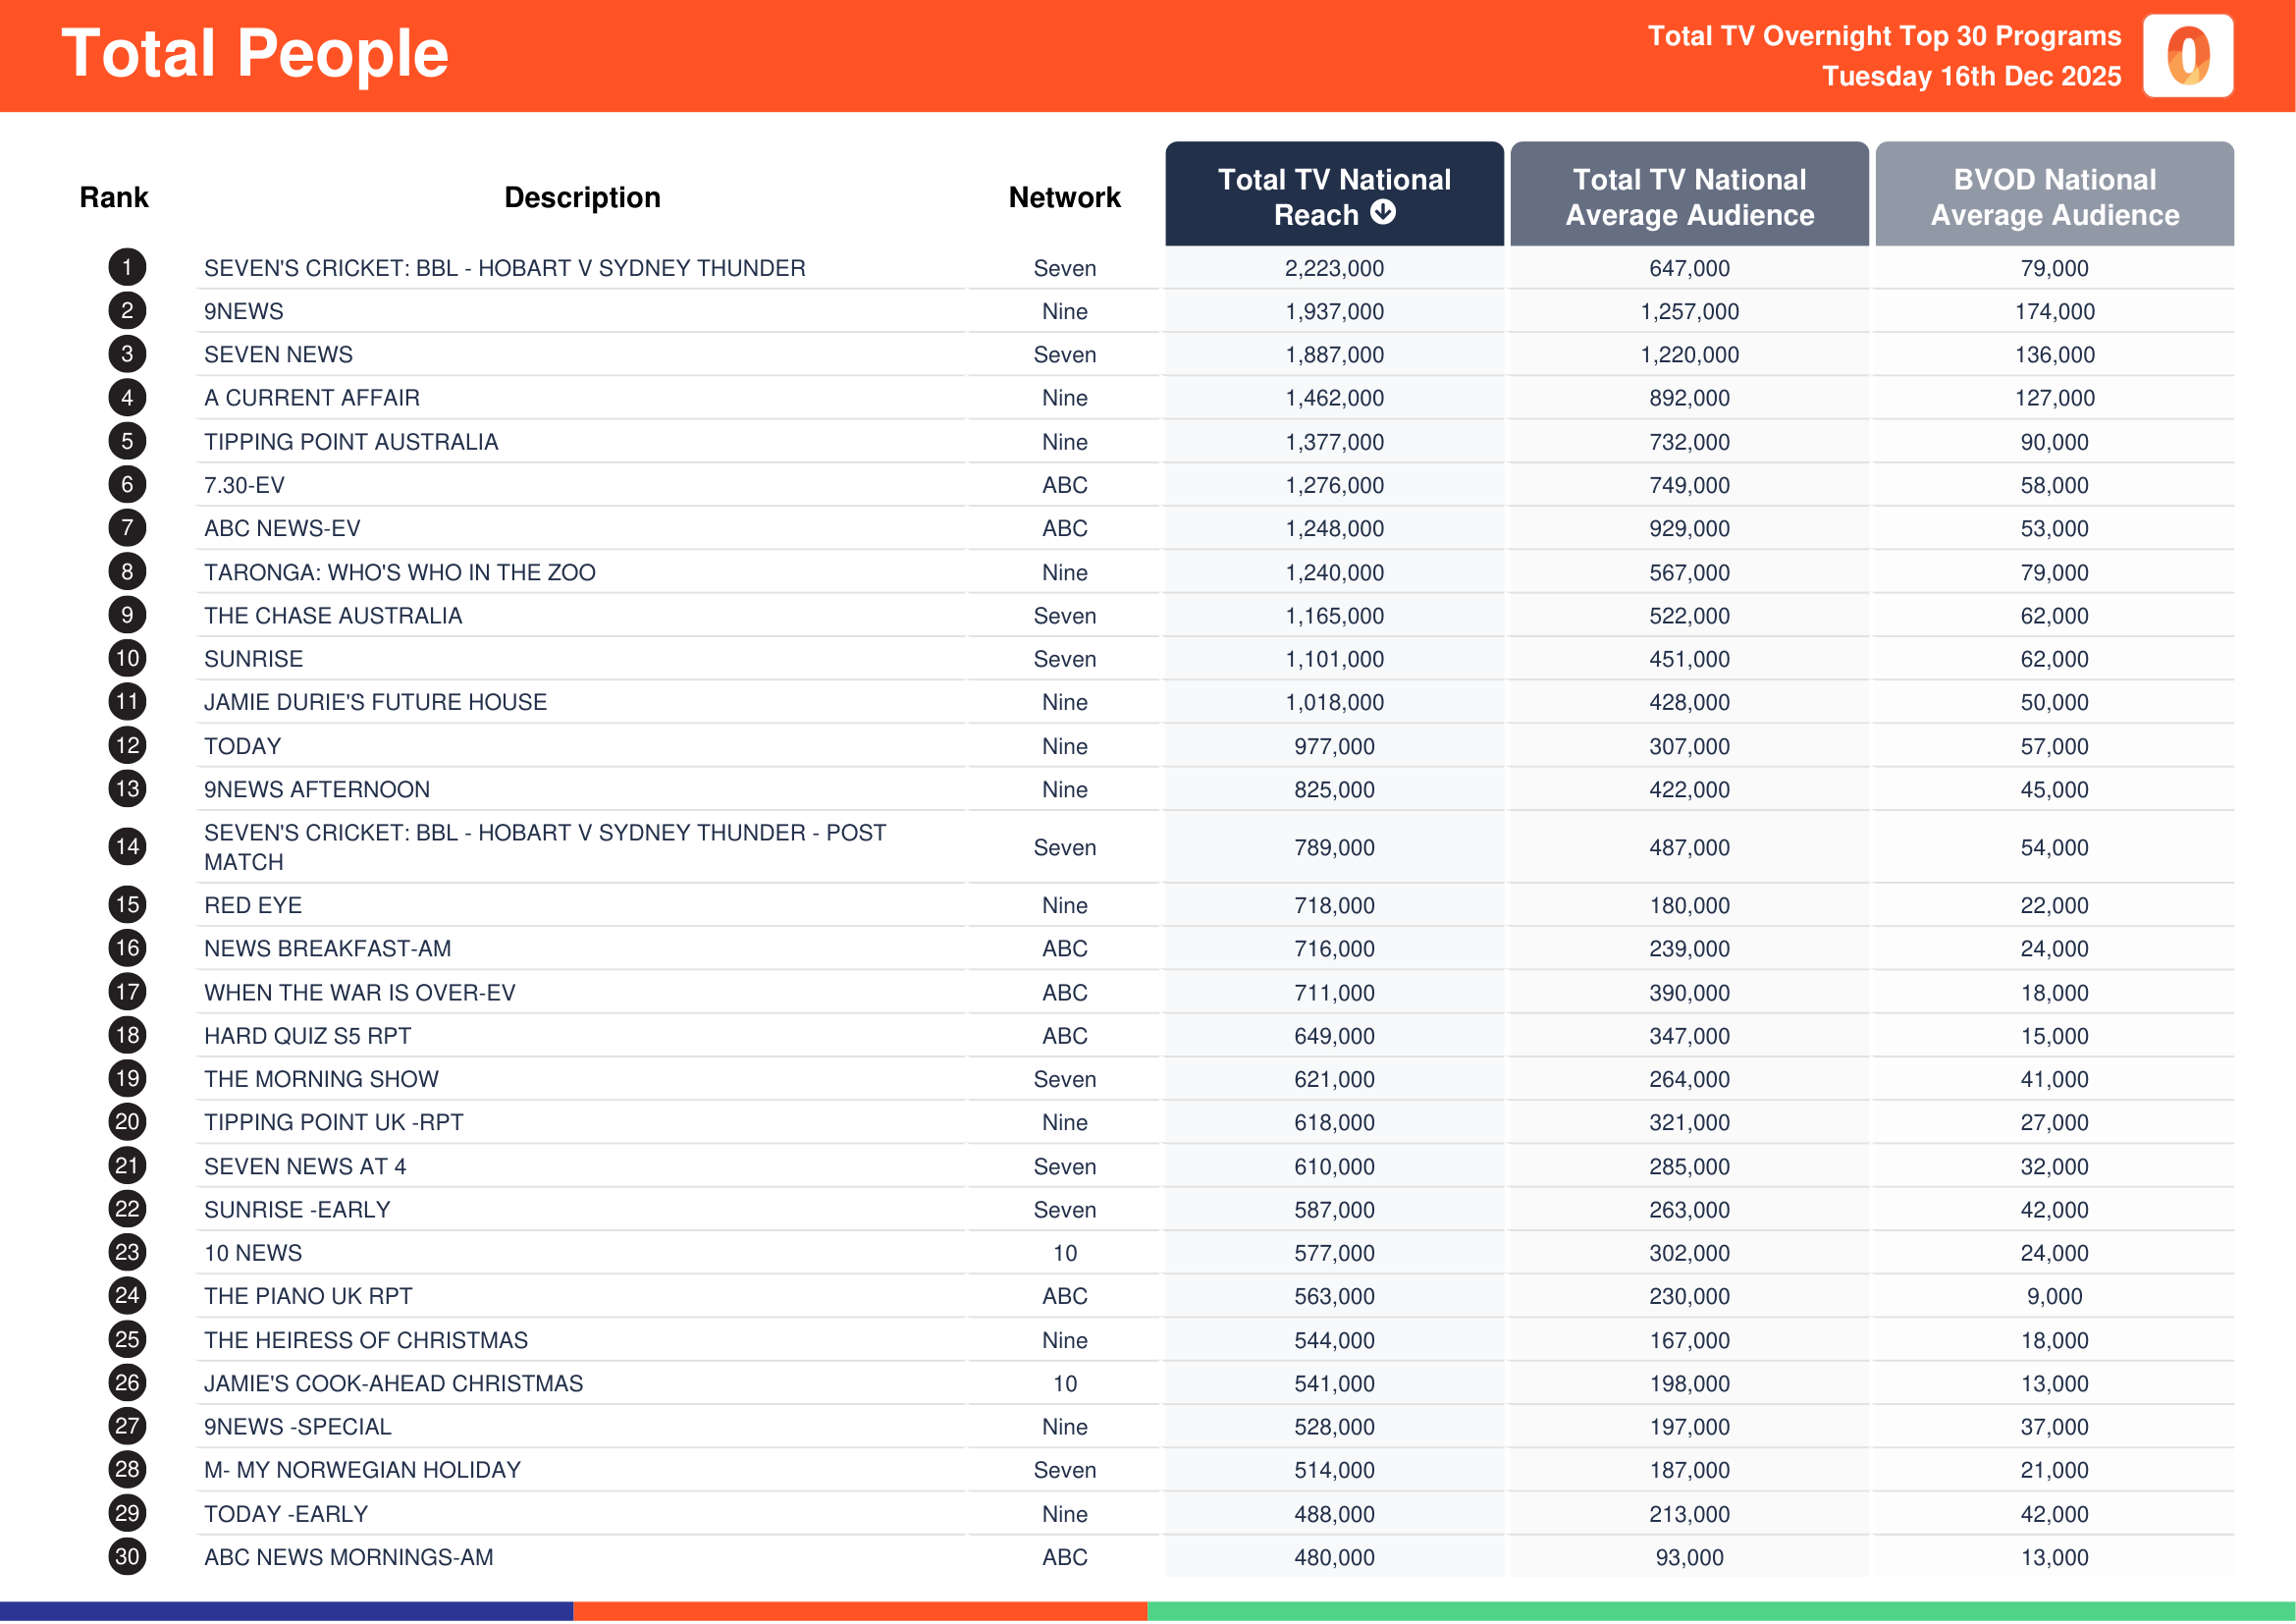Screen dimensions: 2296x1624
Task: Select the rank 10 badge beside SUNRISE
Action: click(126, 658)
